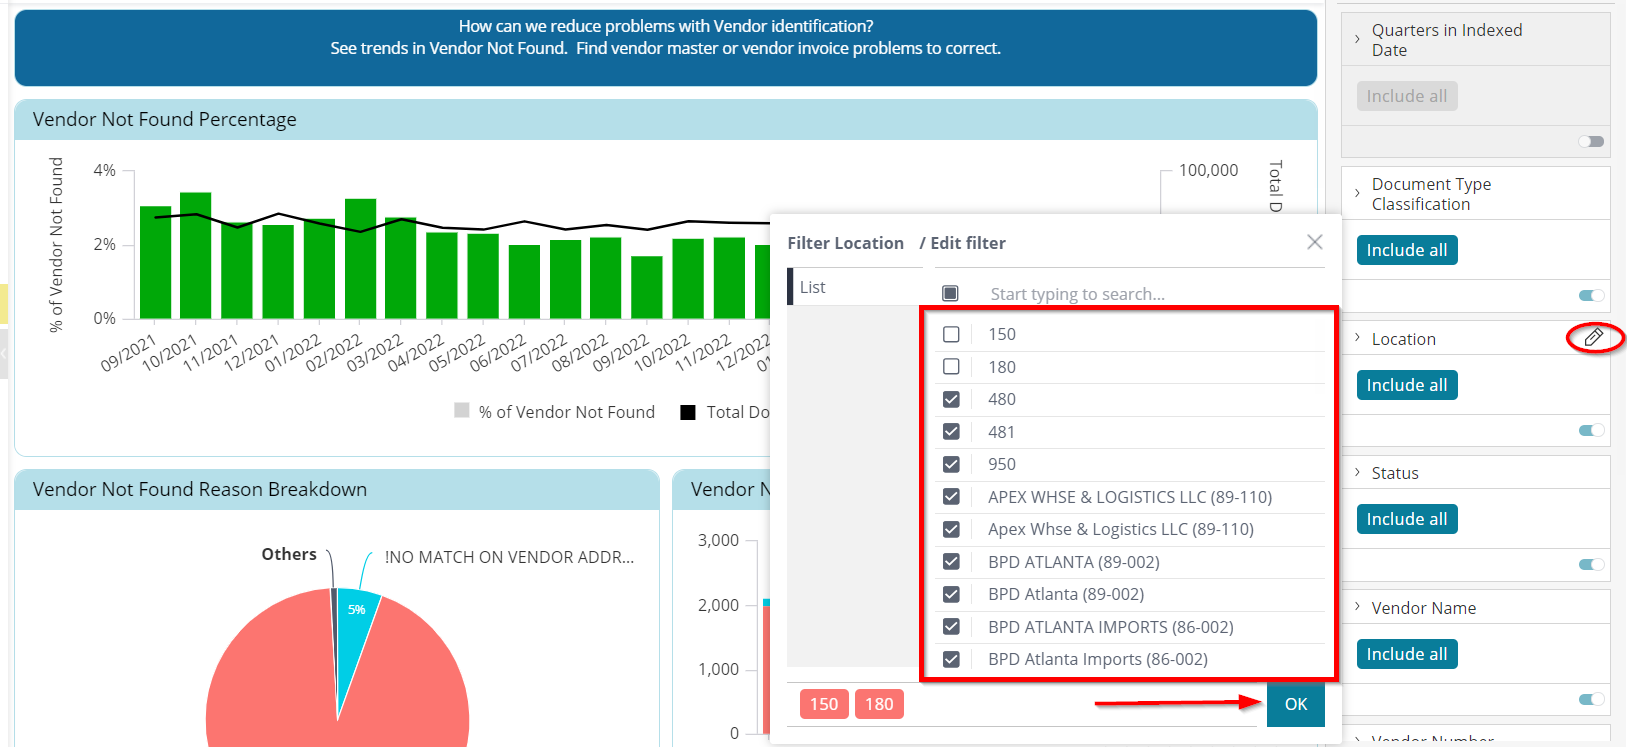
Task: Expand the Status filter chevron
Action: (x=1357, y=472)
